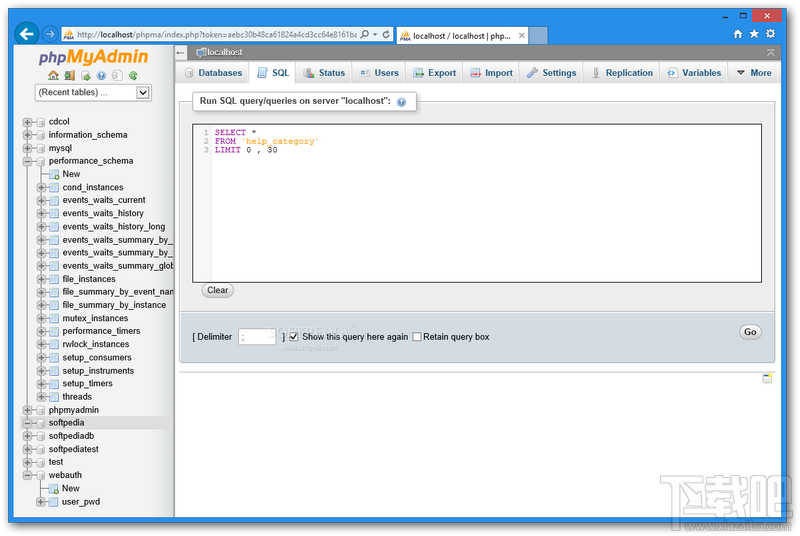Click the browser Forward arrow button

pos(49,34)
